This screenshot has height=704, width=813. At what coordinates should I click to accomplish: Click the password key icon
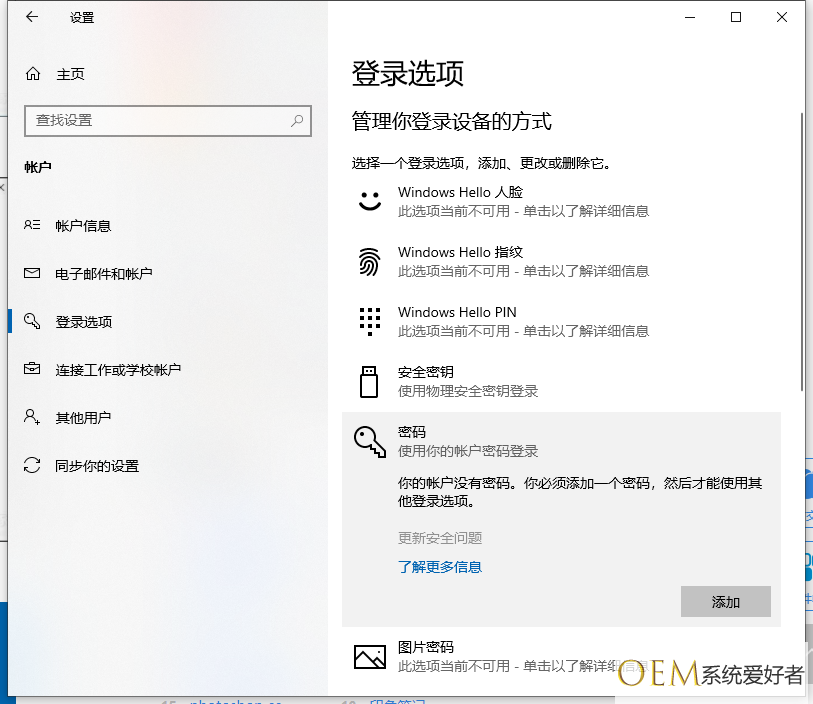tap(370, 441)
